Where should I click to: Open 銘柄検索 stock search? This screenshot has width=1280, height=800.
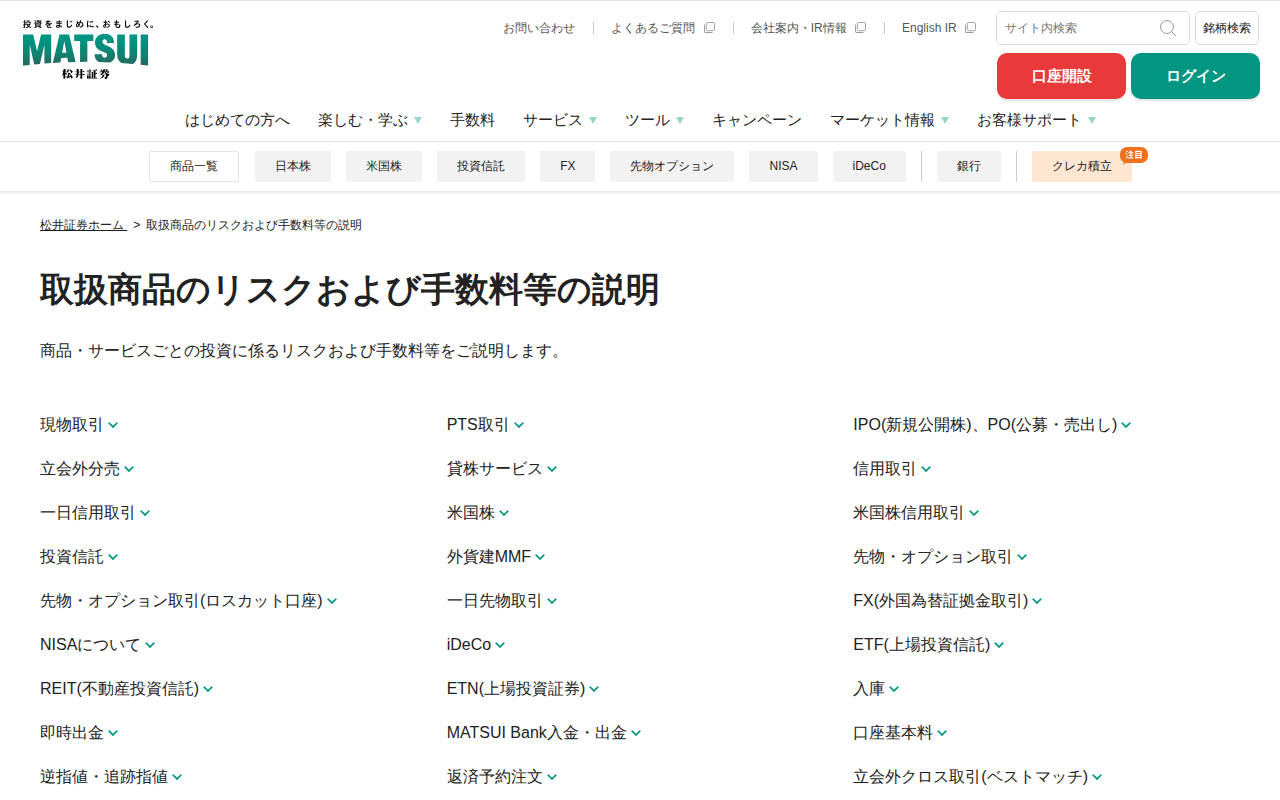coord(1227,28)
